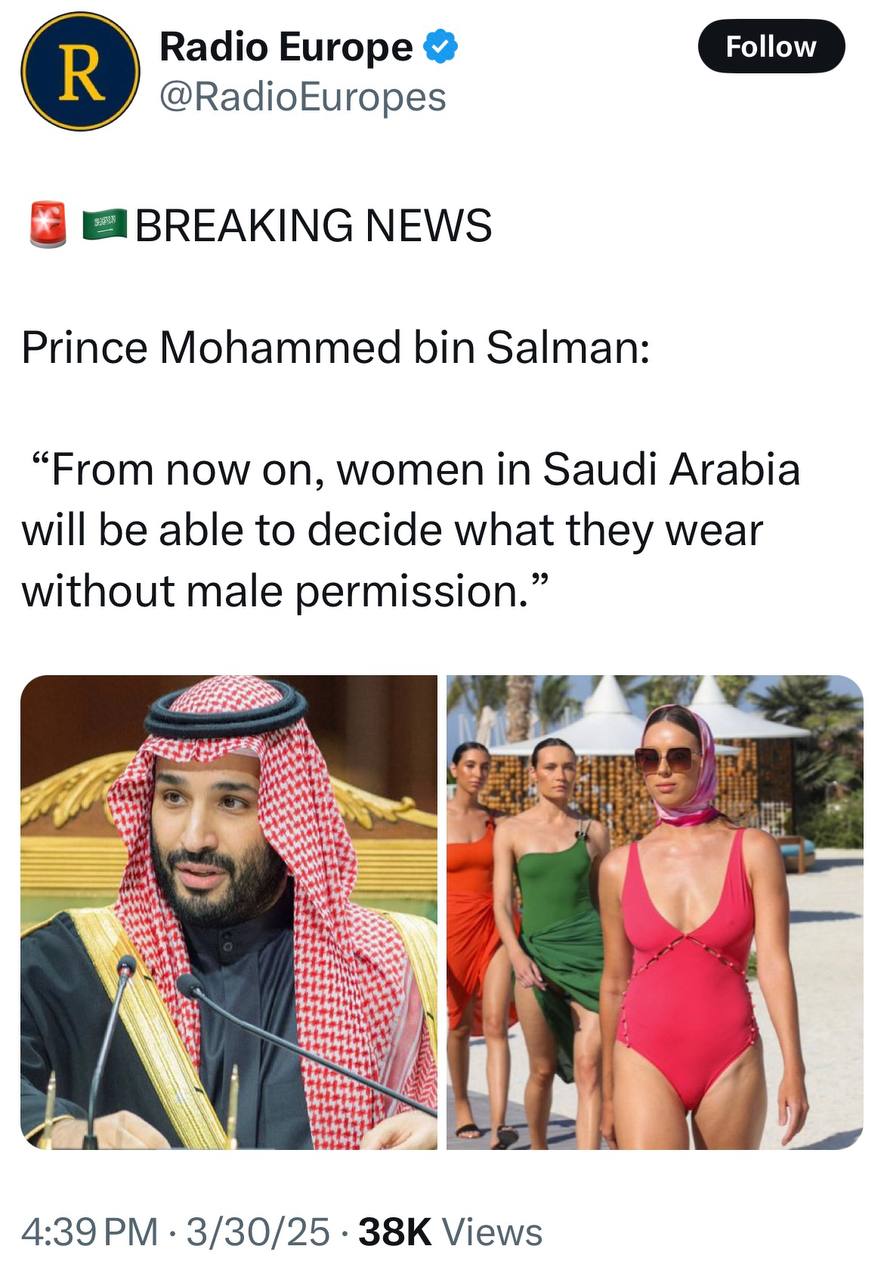Open the right photo of swimsuit models
This screenshot has width=884, height=1280.
point(655,912)
